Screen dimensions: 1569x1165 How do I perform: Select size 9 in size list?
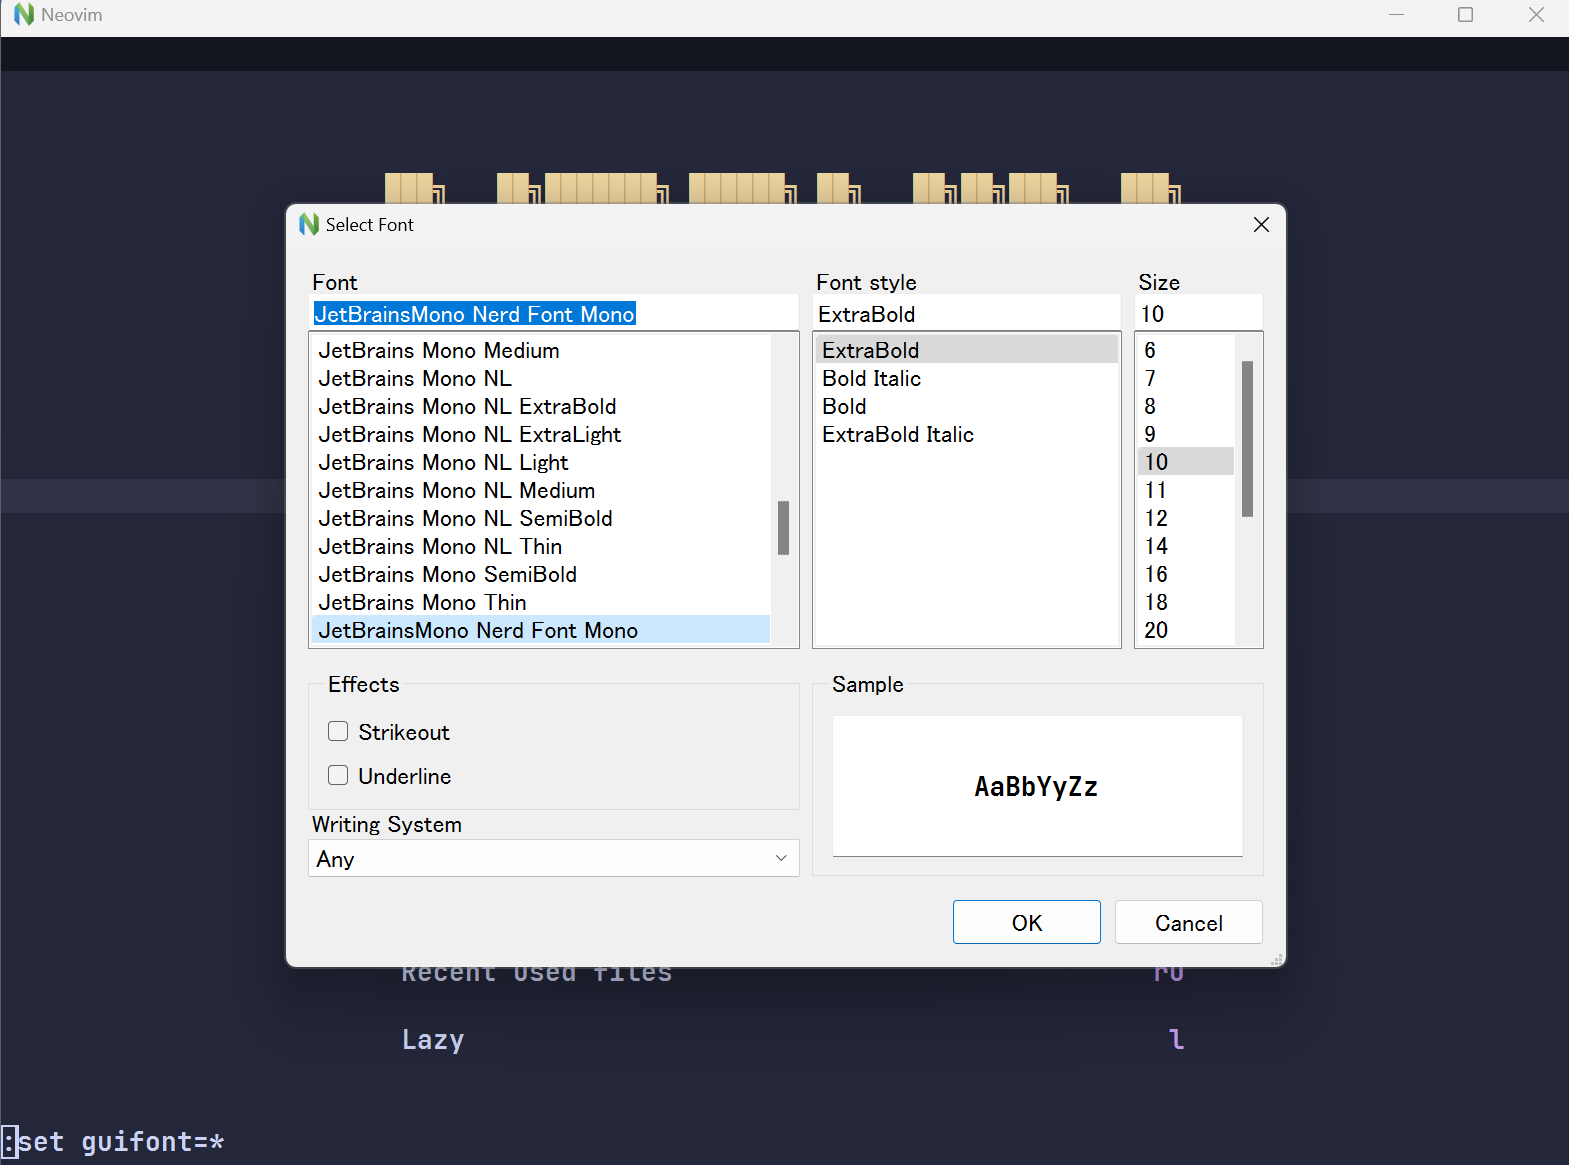coord(1186,435)
